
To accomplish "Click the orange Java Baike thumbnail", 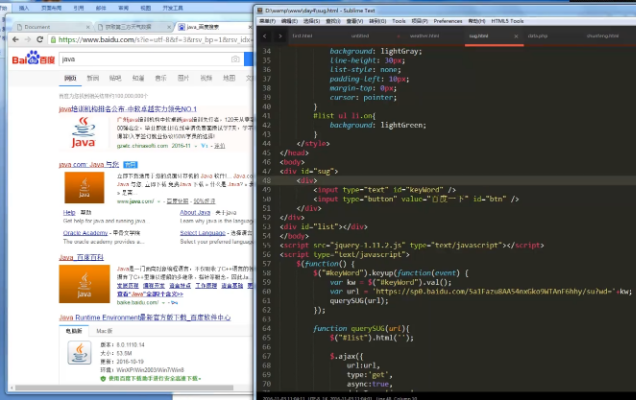I will (x=84, y=282).
